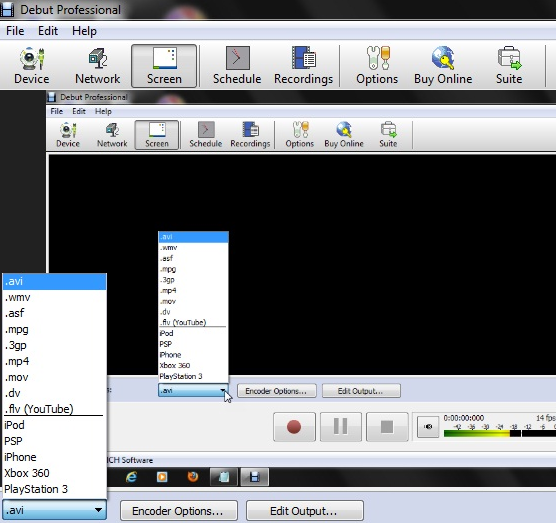Image resolution: width=556 pixels, height=523 pixels.
Task: Click the small Encoder Options... button
Action: tap(277, 391)
